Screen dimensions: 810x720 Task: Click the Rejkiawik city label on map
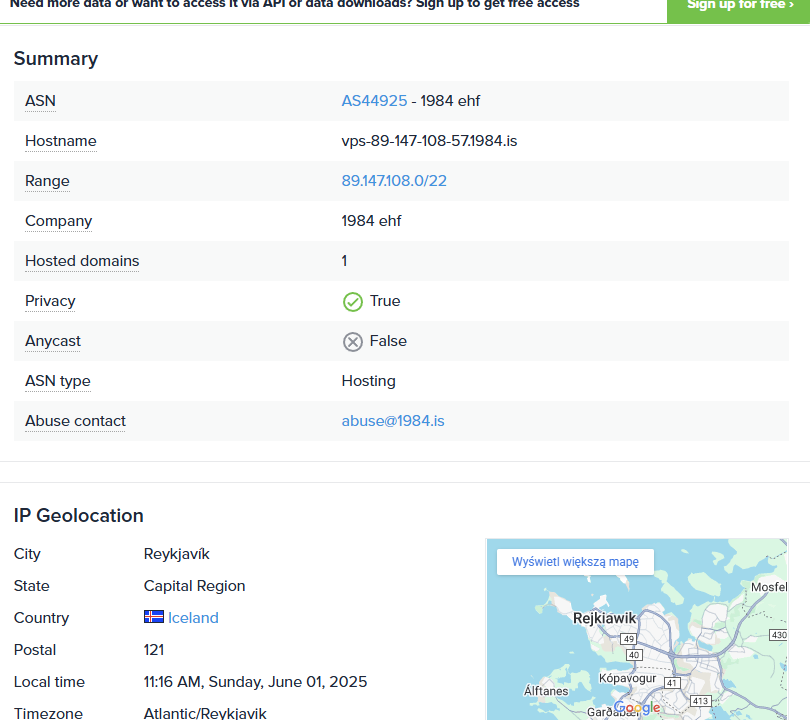pyautogui.click(x=604, y=618)
